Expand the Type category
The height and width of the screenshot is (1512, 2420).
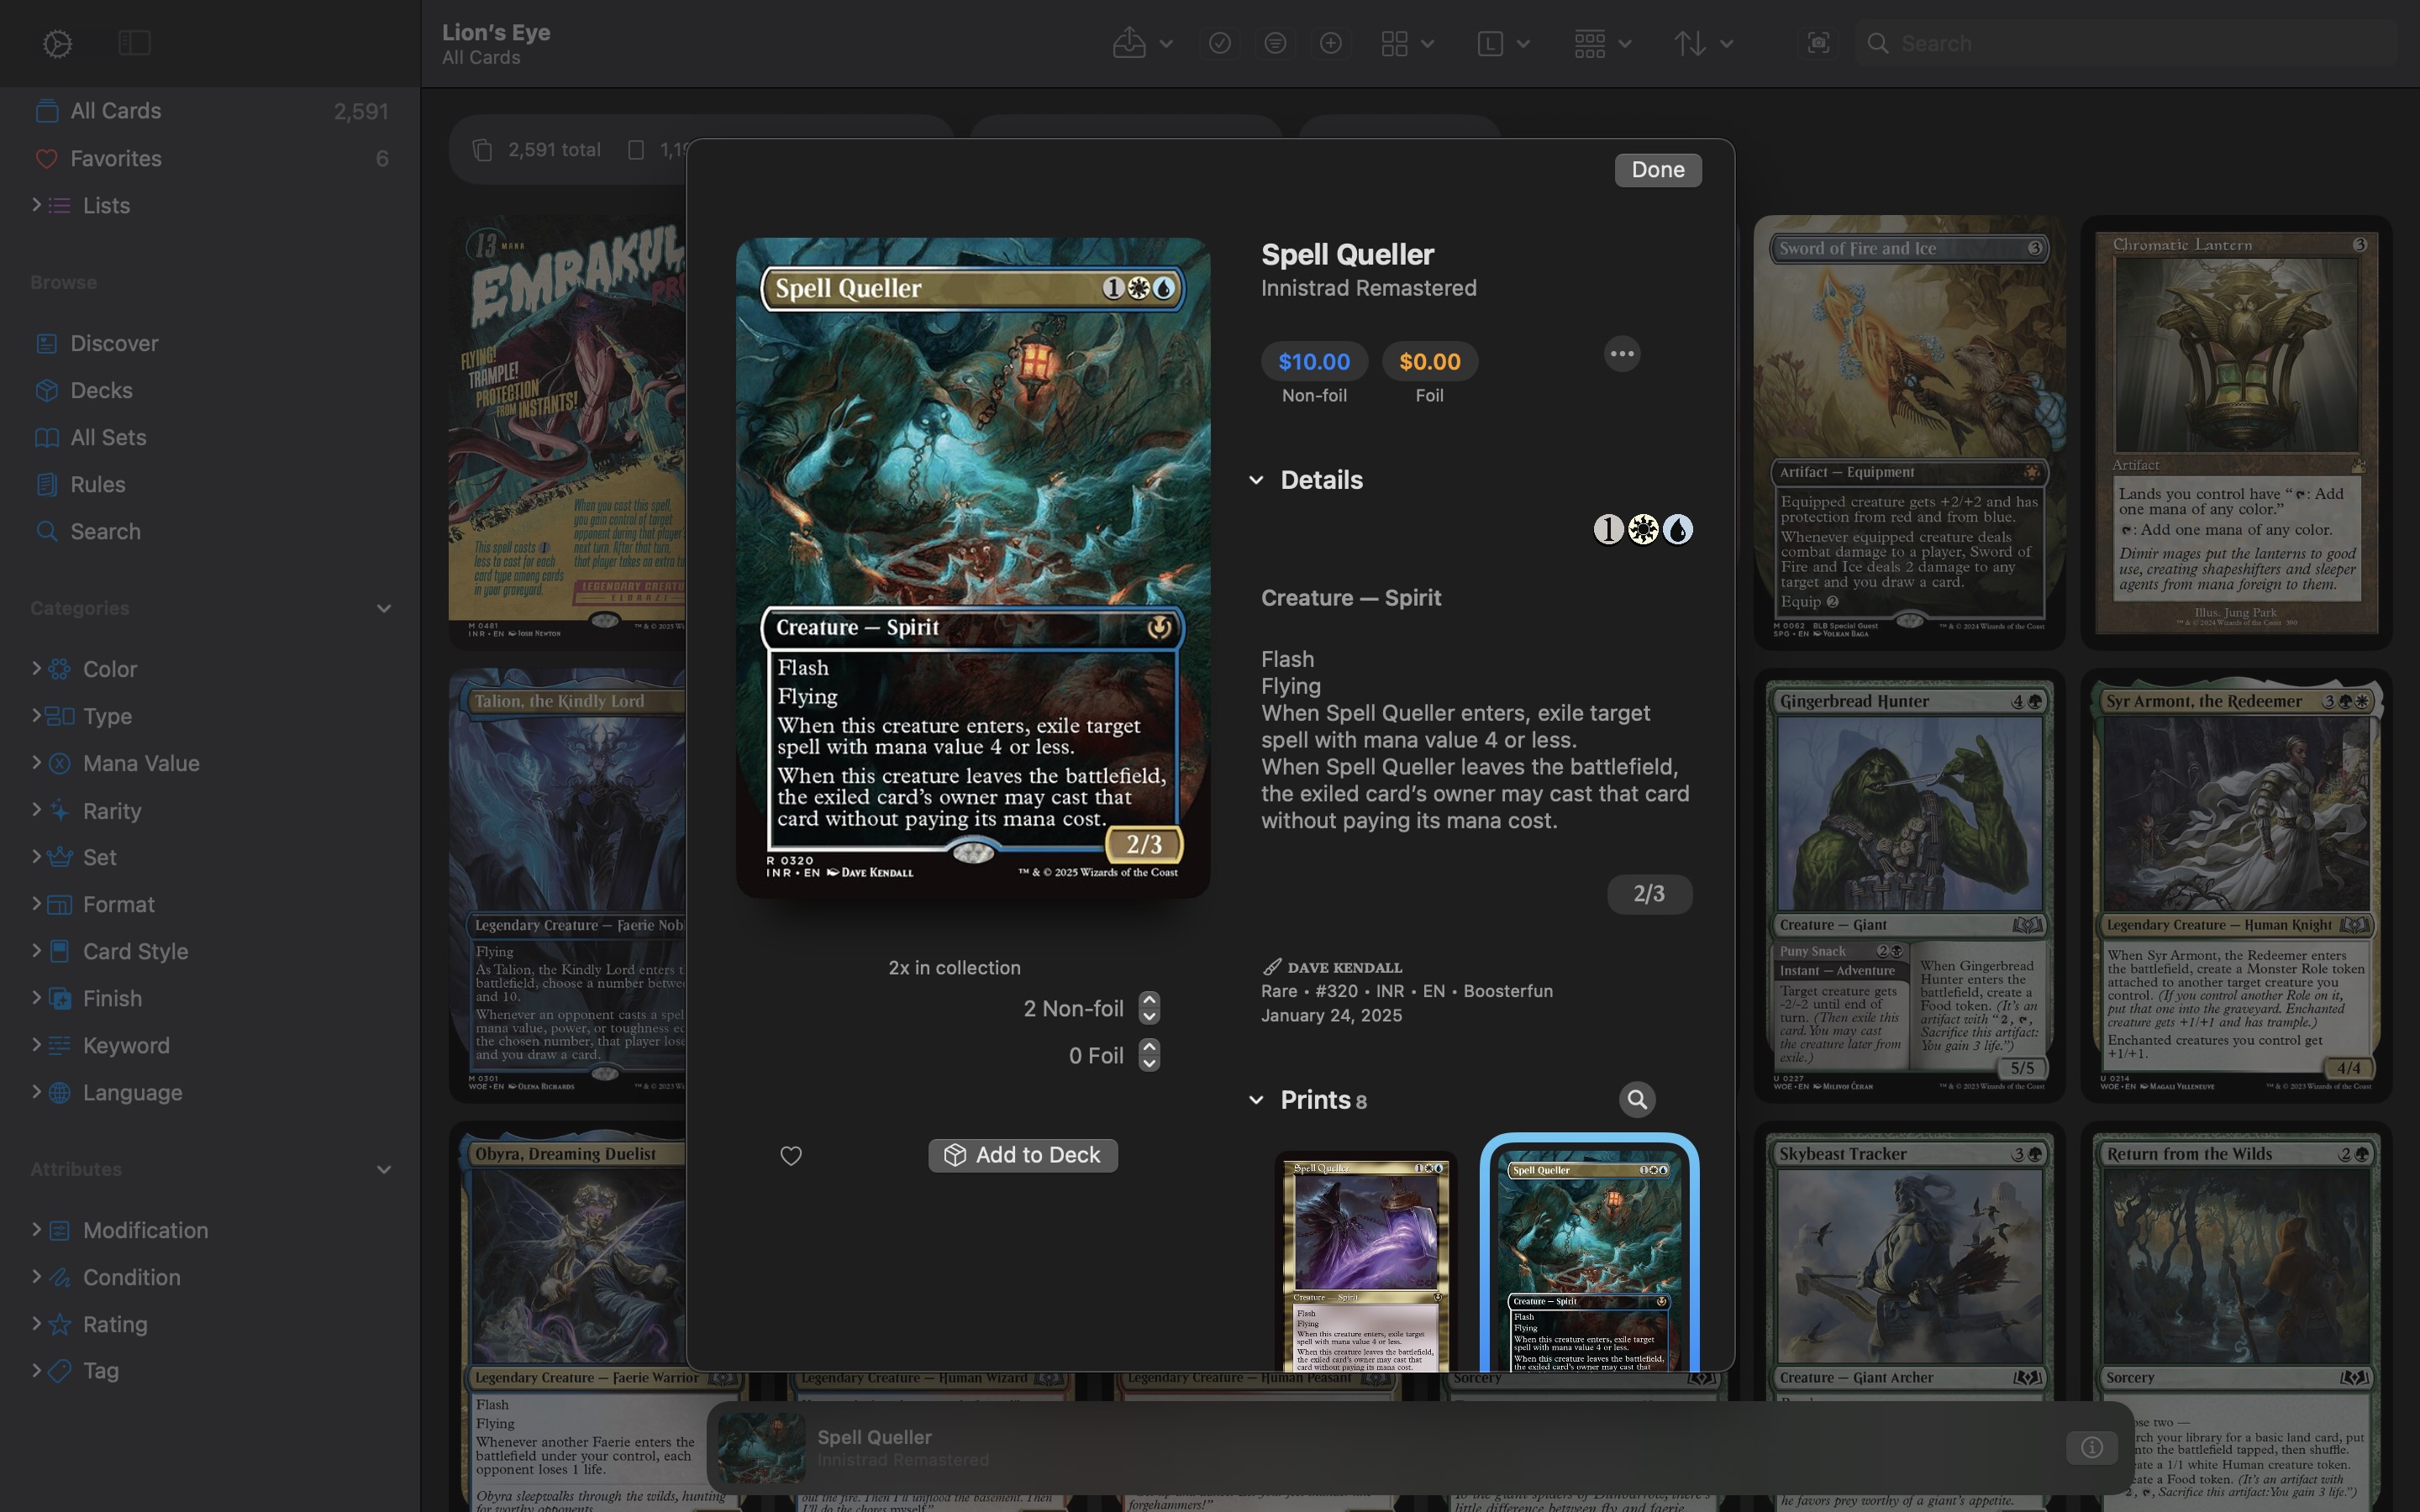click(x=36, y=715)
